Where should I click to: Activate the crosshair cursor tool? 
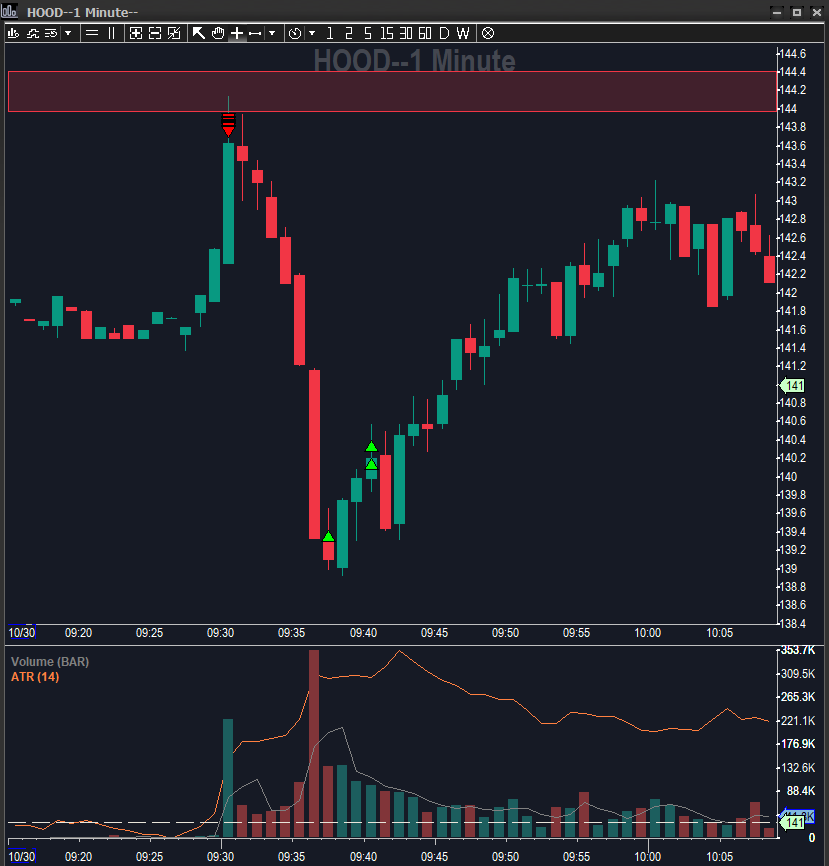[x=236, y=33]
